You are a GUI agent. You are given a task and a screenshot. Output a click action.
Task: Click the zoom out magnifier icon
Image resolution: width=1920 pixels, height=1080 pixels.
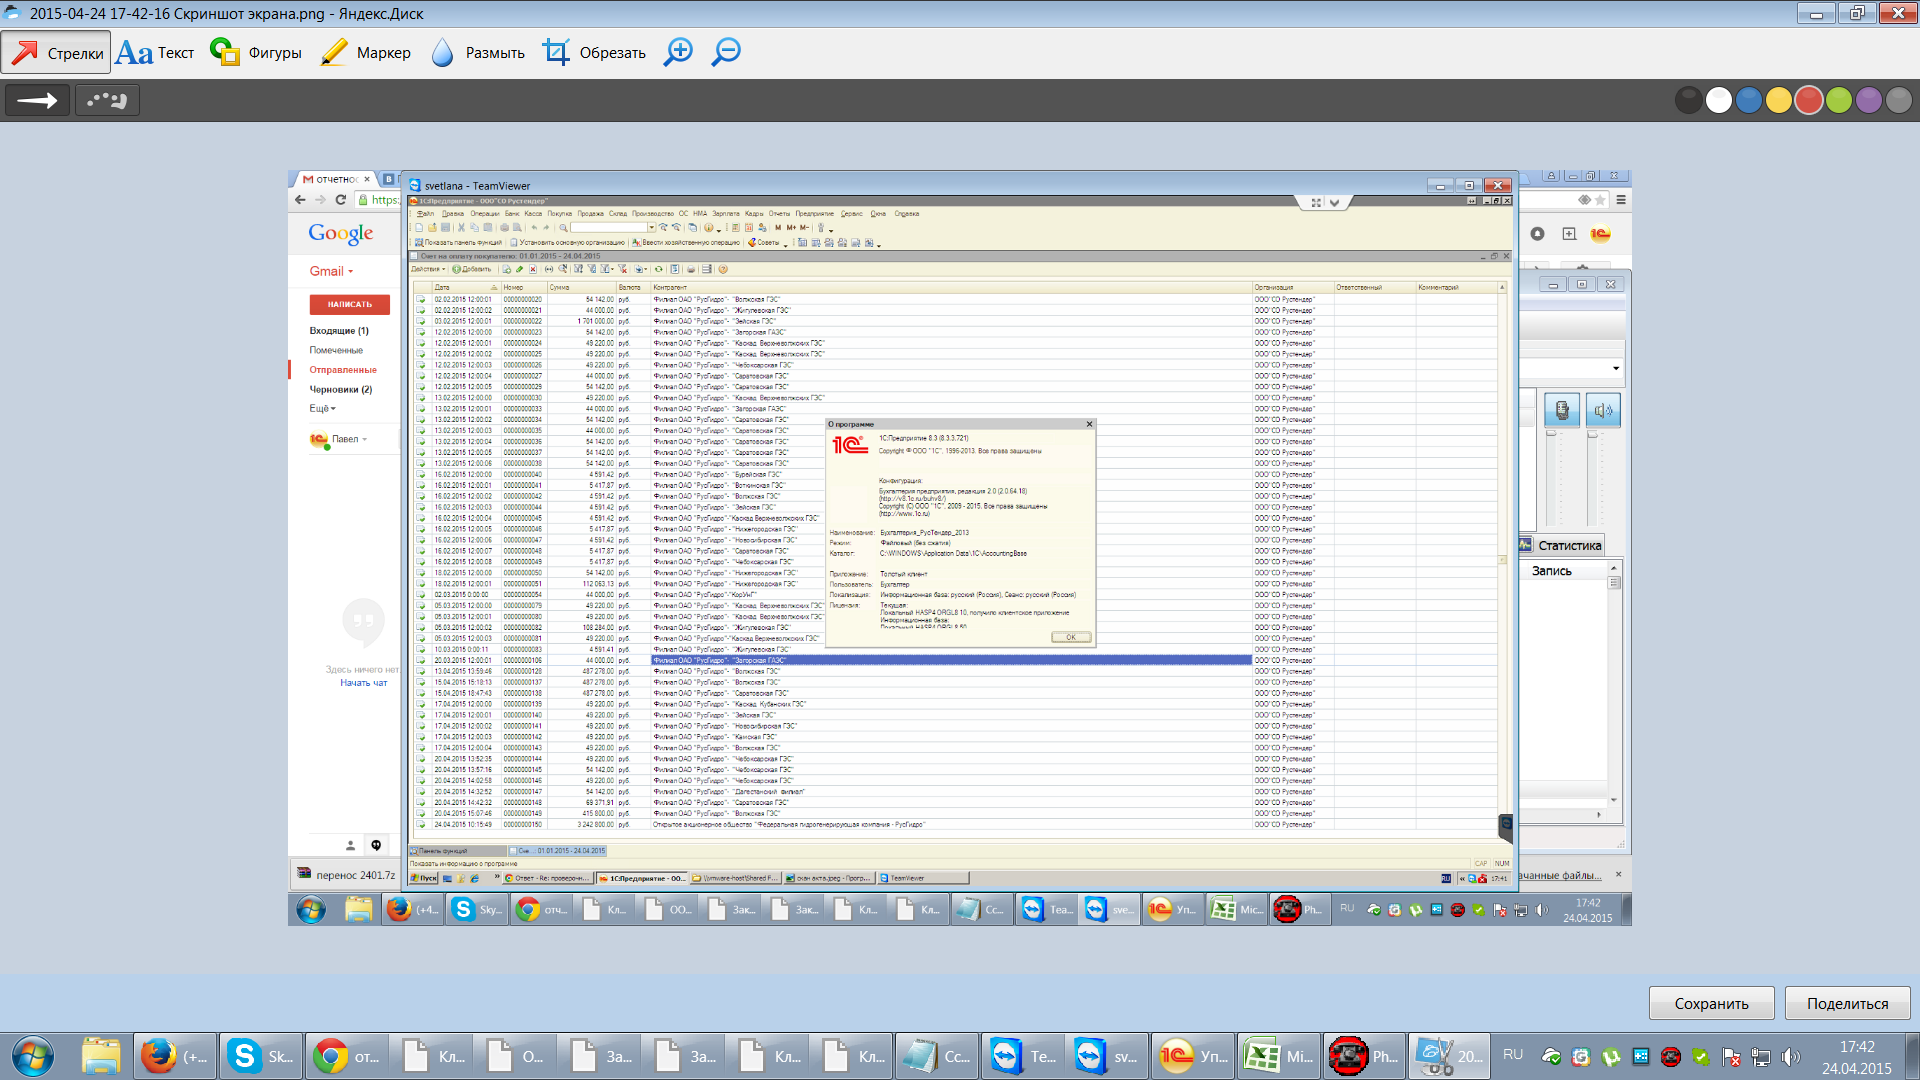[726, 52]
